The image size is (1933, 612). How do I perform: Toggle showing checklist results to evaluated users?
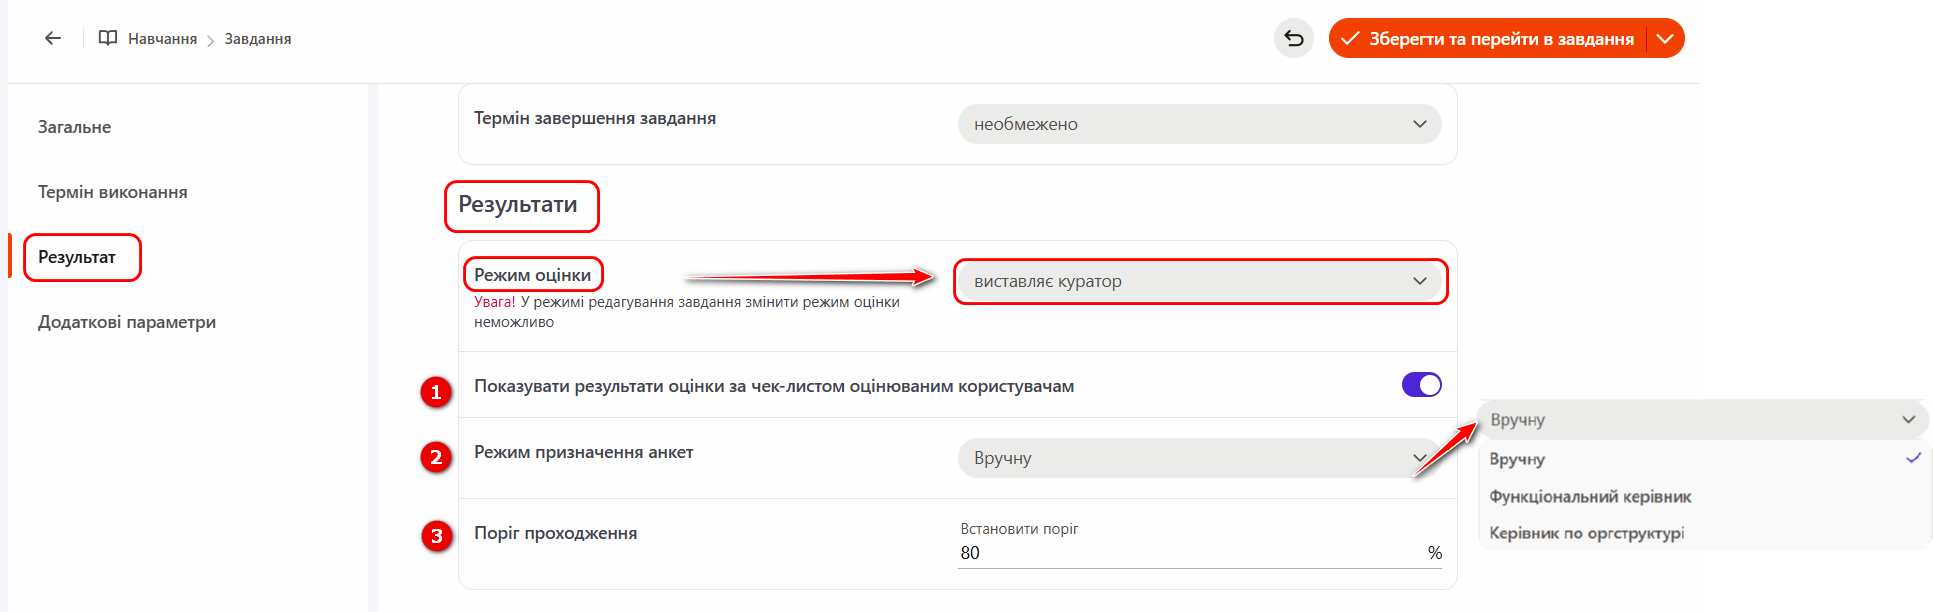pyautogui.click(x=1421, y=385)
